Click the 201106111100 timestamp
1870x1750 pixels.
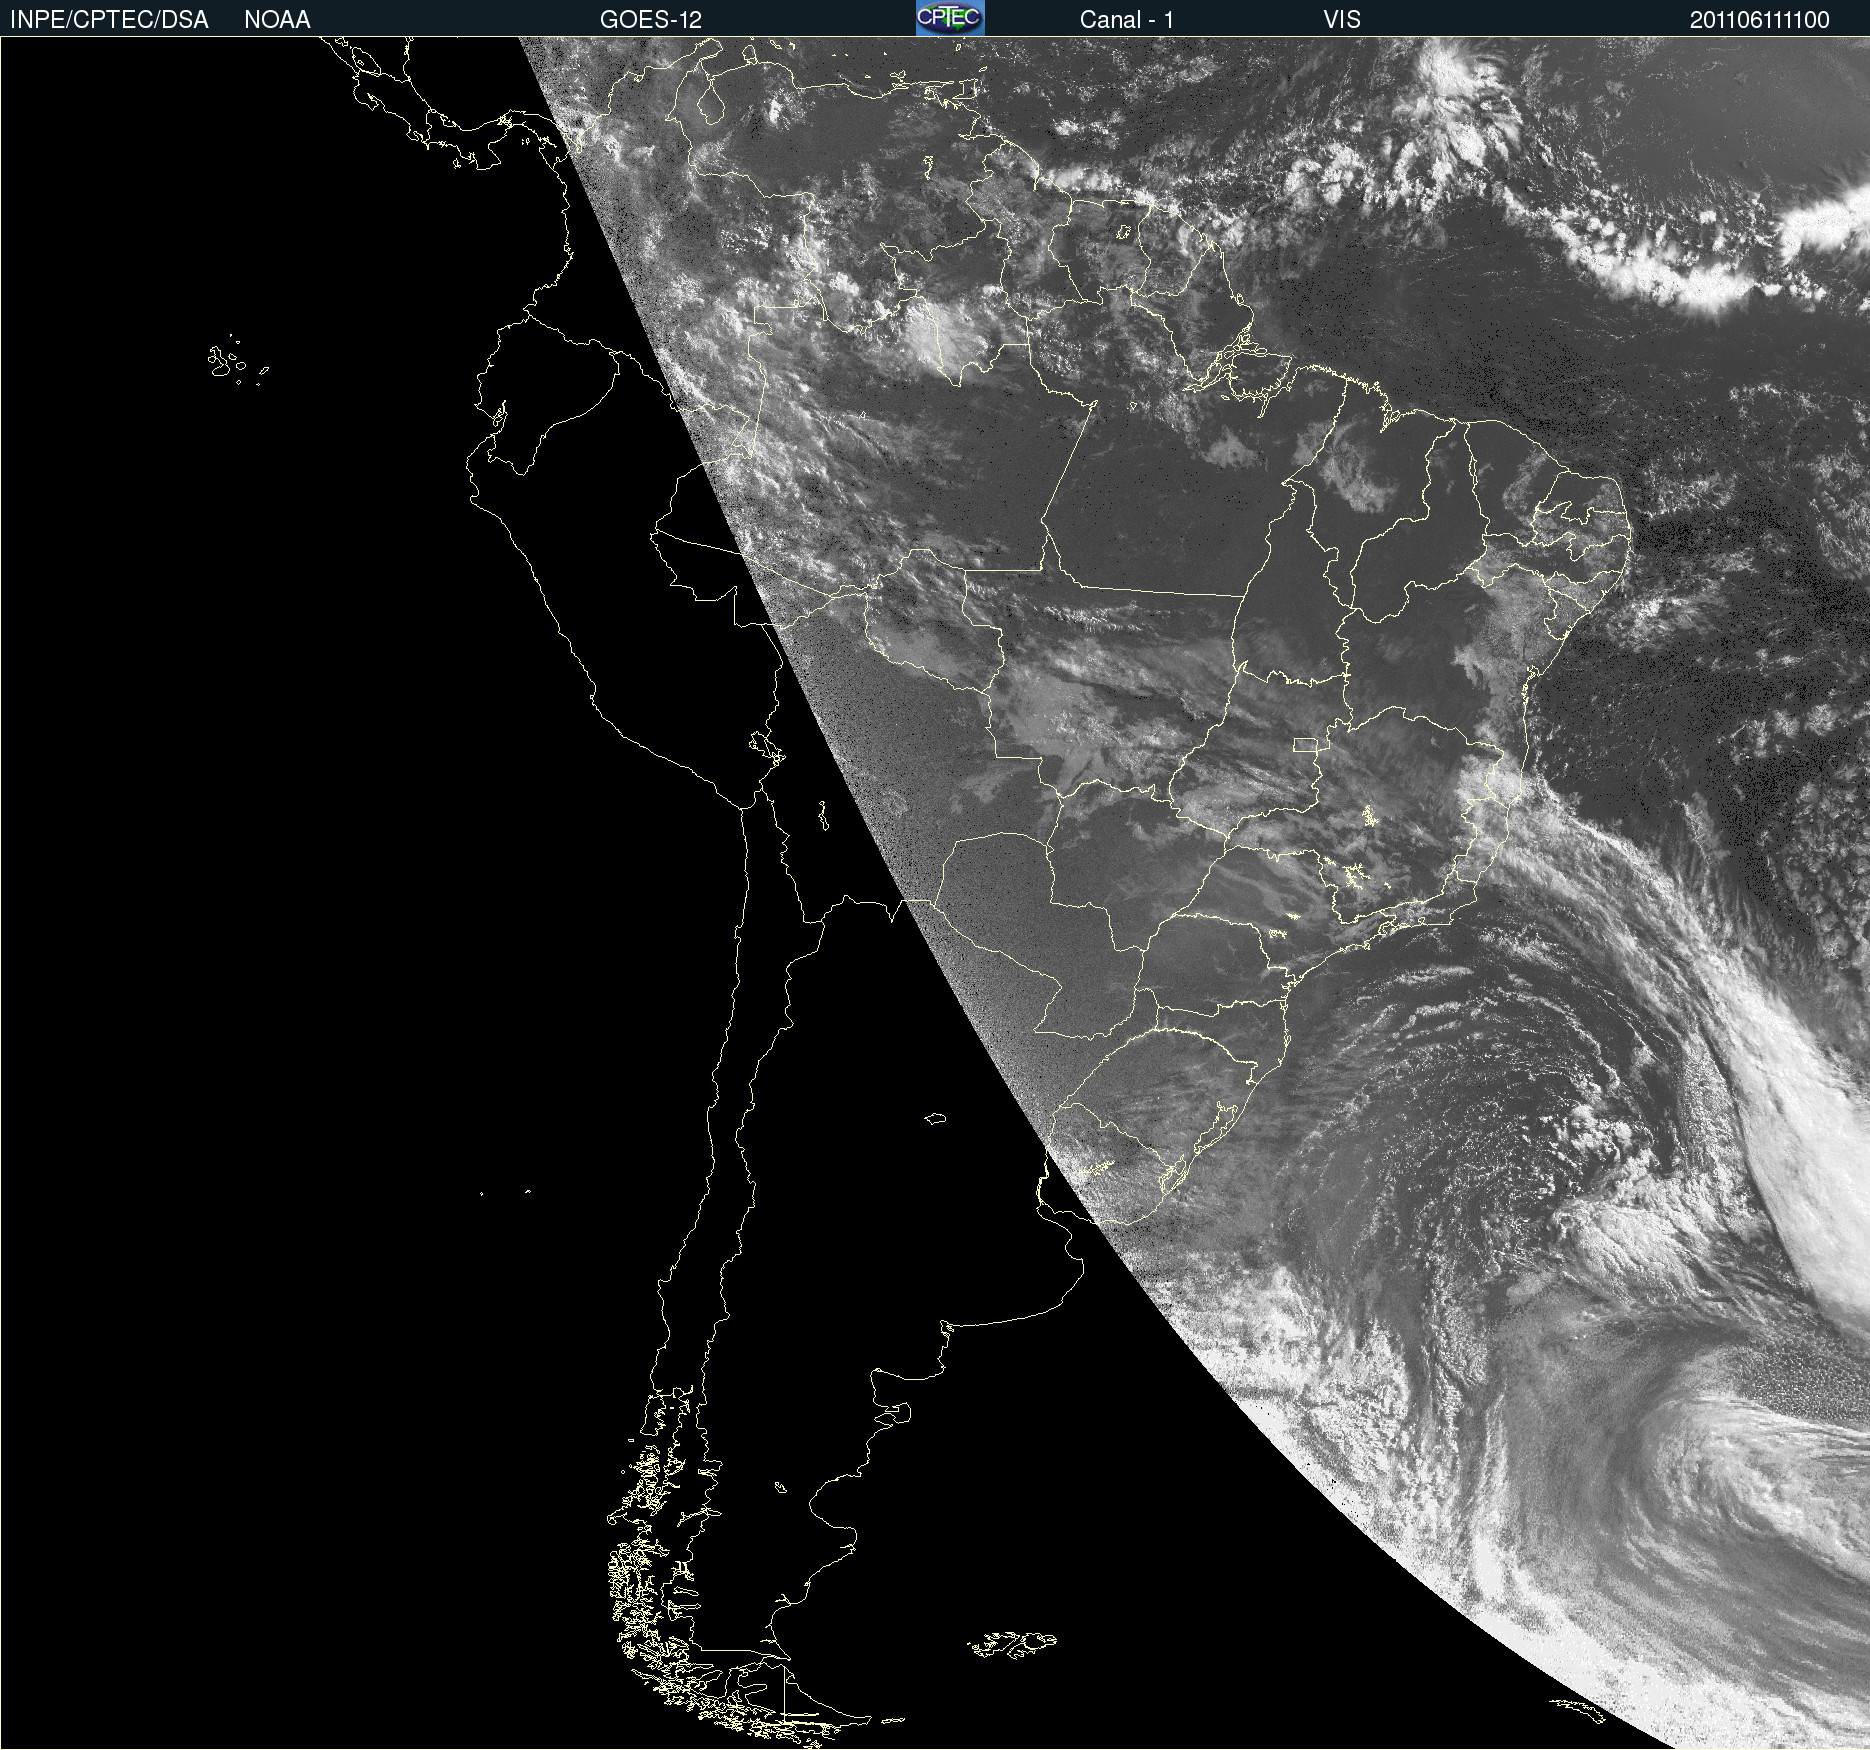[1759, 19]
